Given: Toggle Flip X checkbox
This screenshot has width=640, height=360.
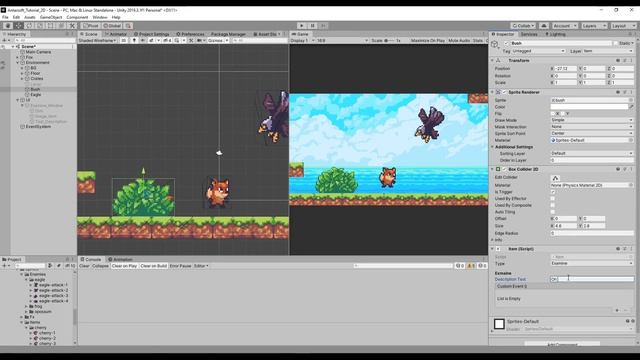Looking at the screenshot, I should click(x=553, y=113).
